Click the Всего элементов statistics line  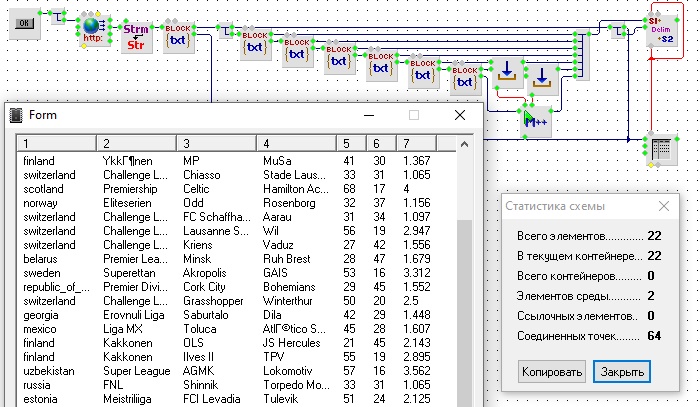click(x=589, y=236)
